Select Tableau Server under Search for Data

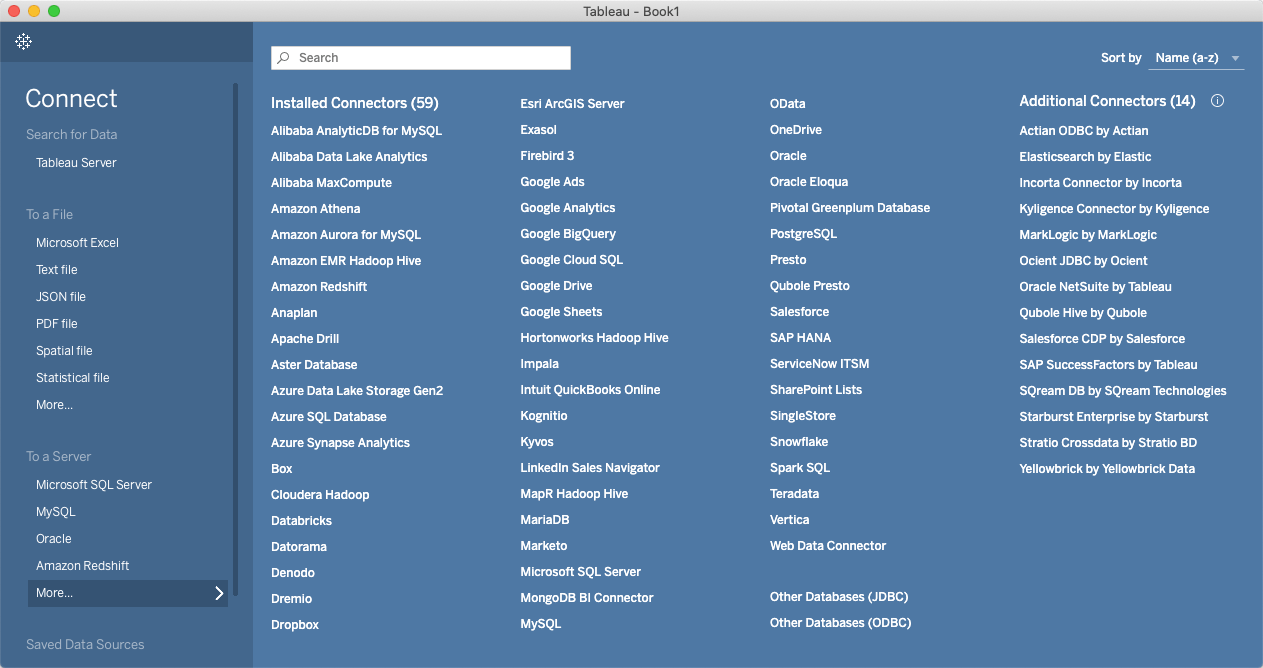tap(76, 163)
